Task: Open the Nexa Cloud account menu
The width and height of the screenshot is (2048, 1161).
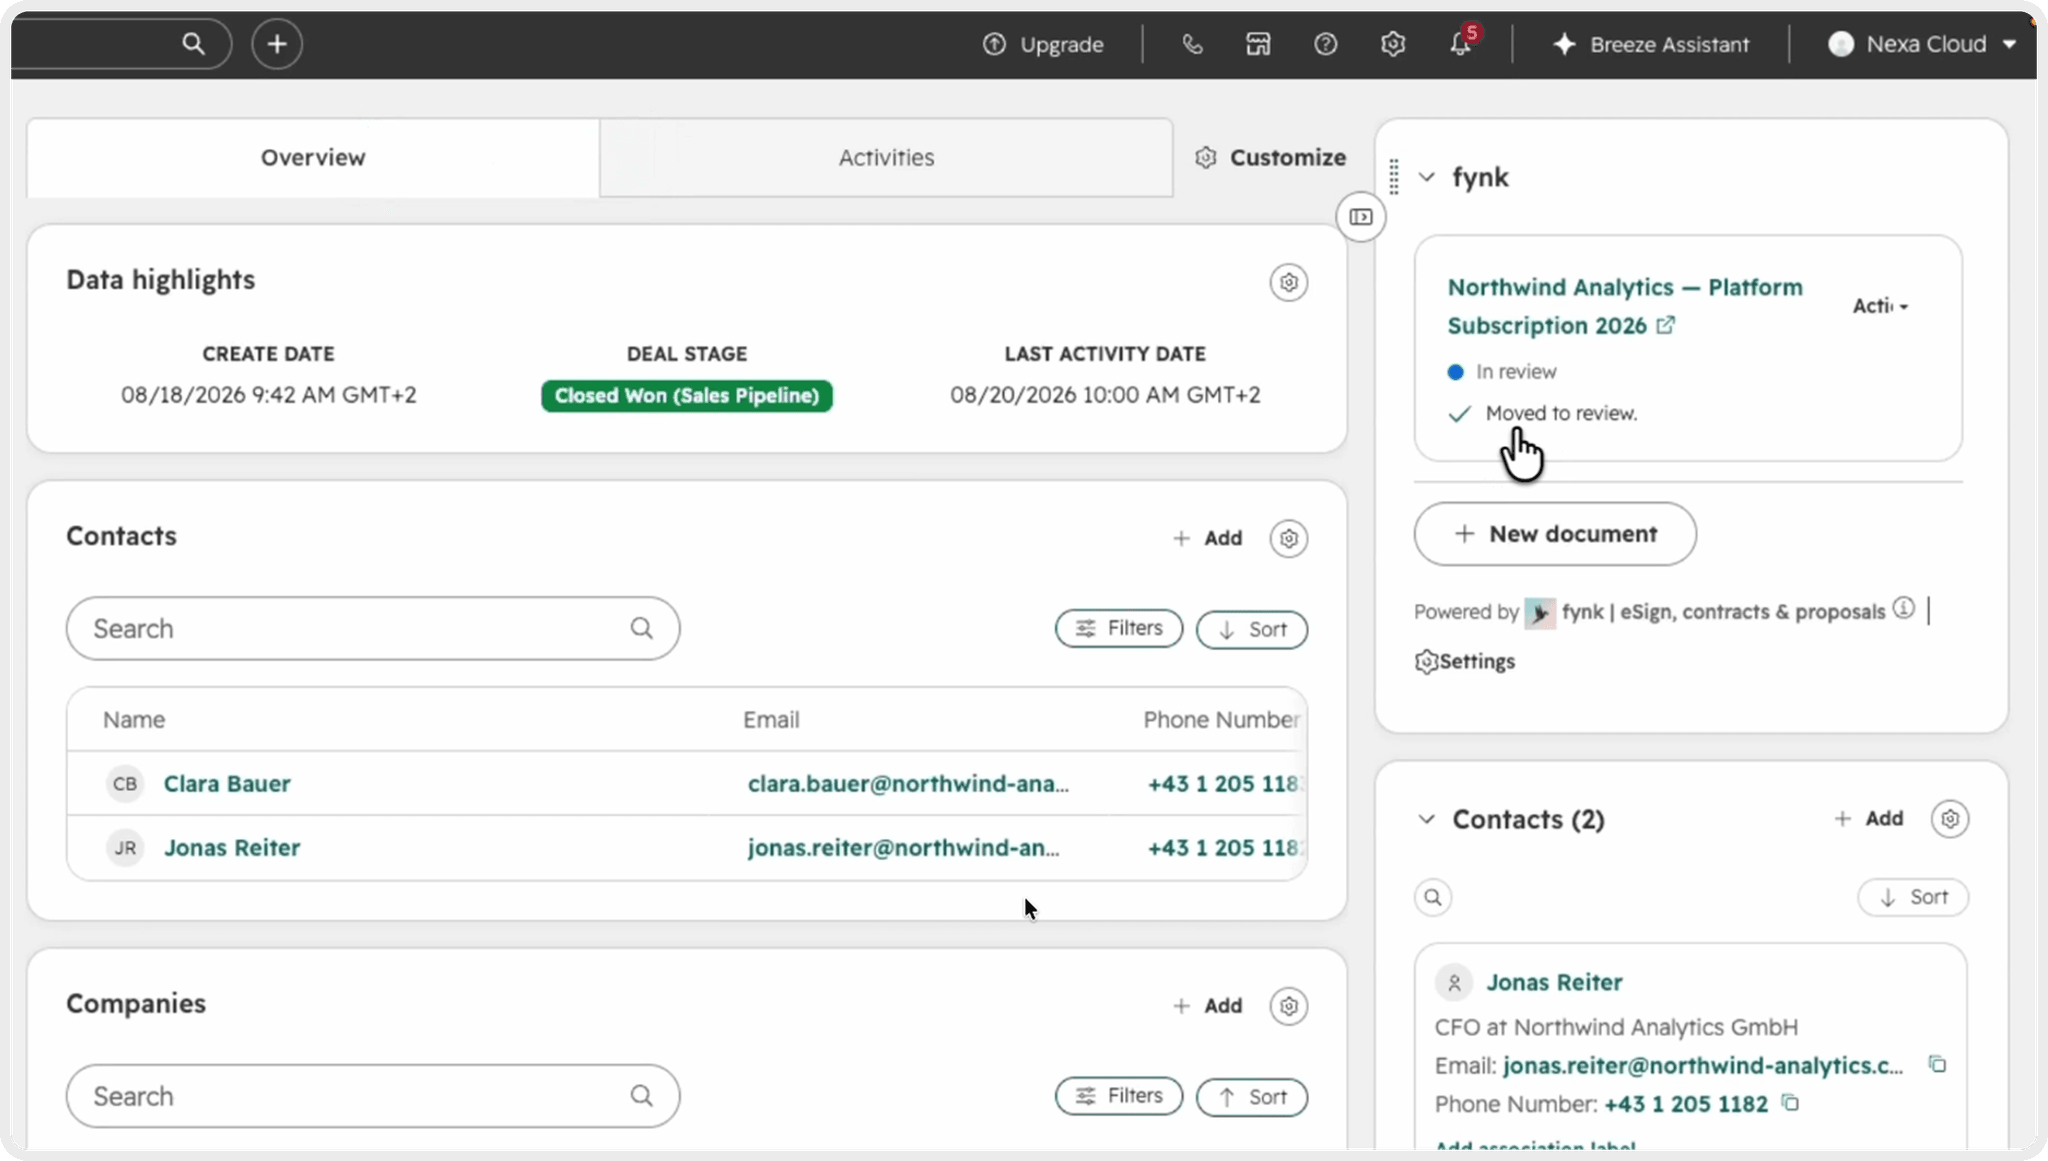Action: [1922, 44]
